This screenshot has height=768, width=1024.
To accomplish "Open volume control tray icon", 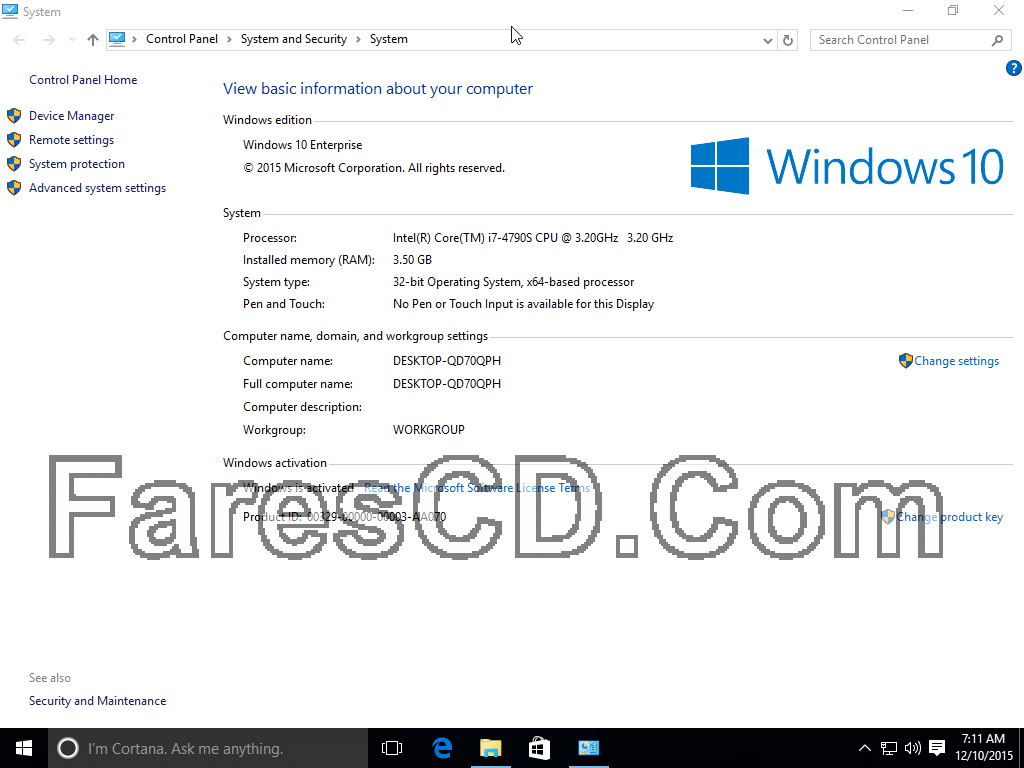I will click(x=912, y=748).
